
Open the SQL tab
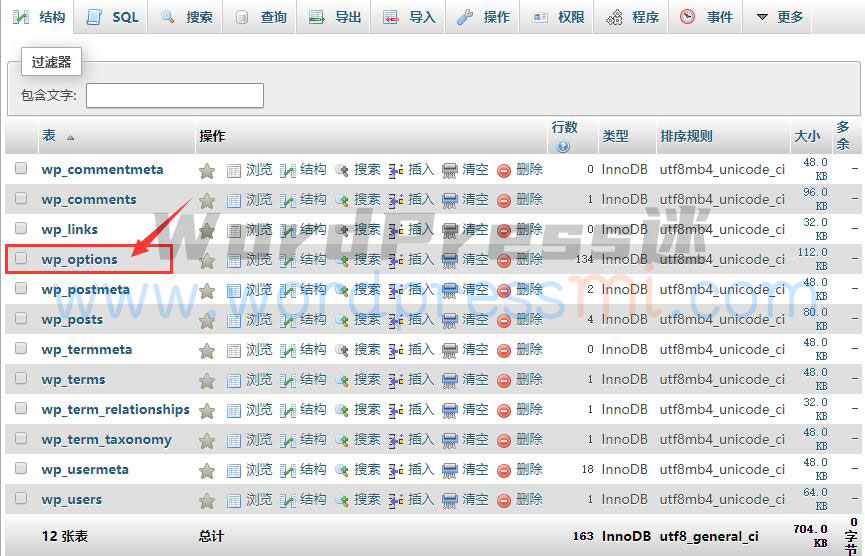point(111,17)
